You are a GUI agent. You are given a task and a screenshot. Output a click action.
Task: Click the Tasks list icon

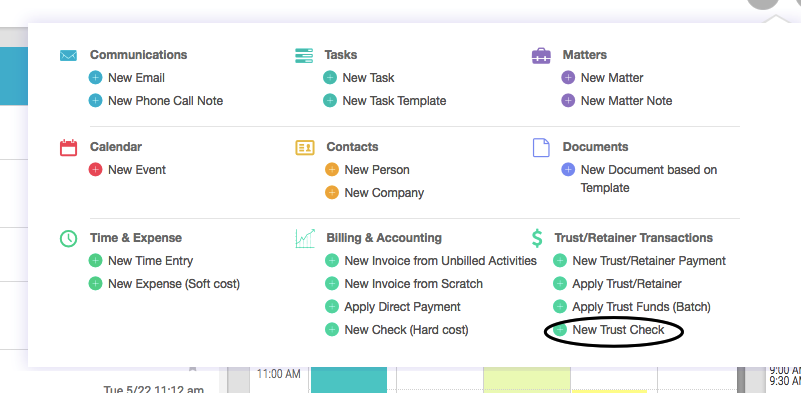[x=304, y=55]
